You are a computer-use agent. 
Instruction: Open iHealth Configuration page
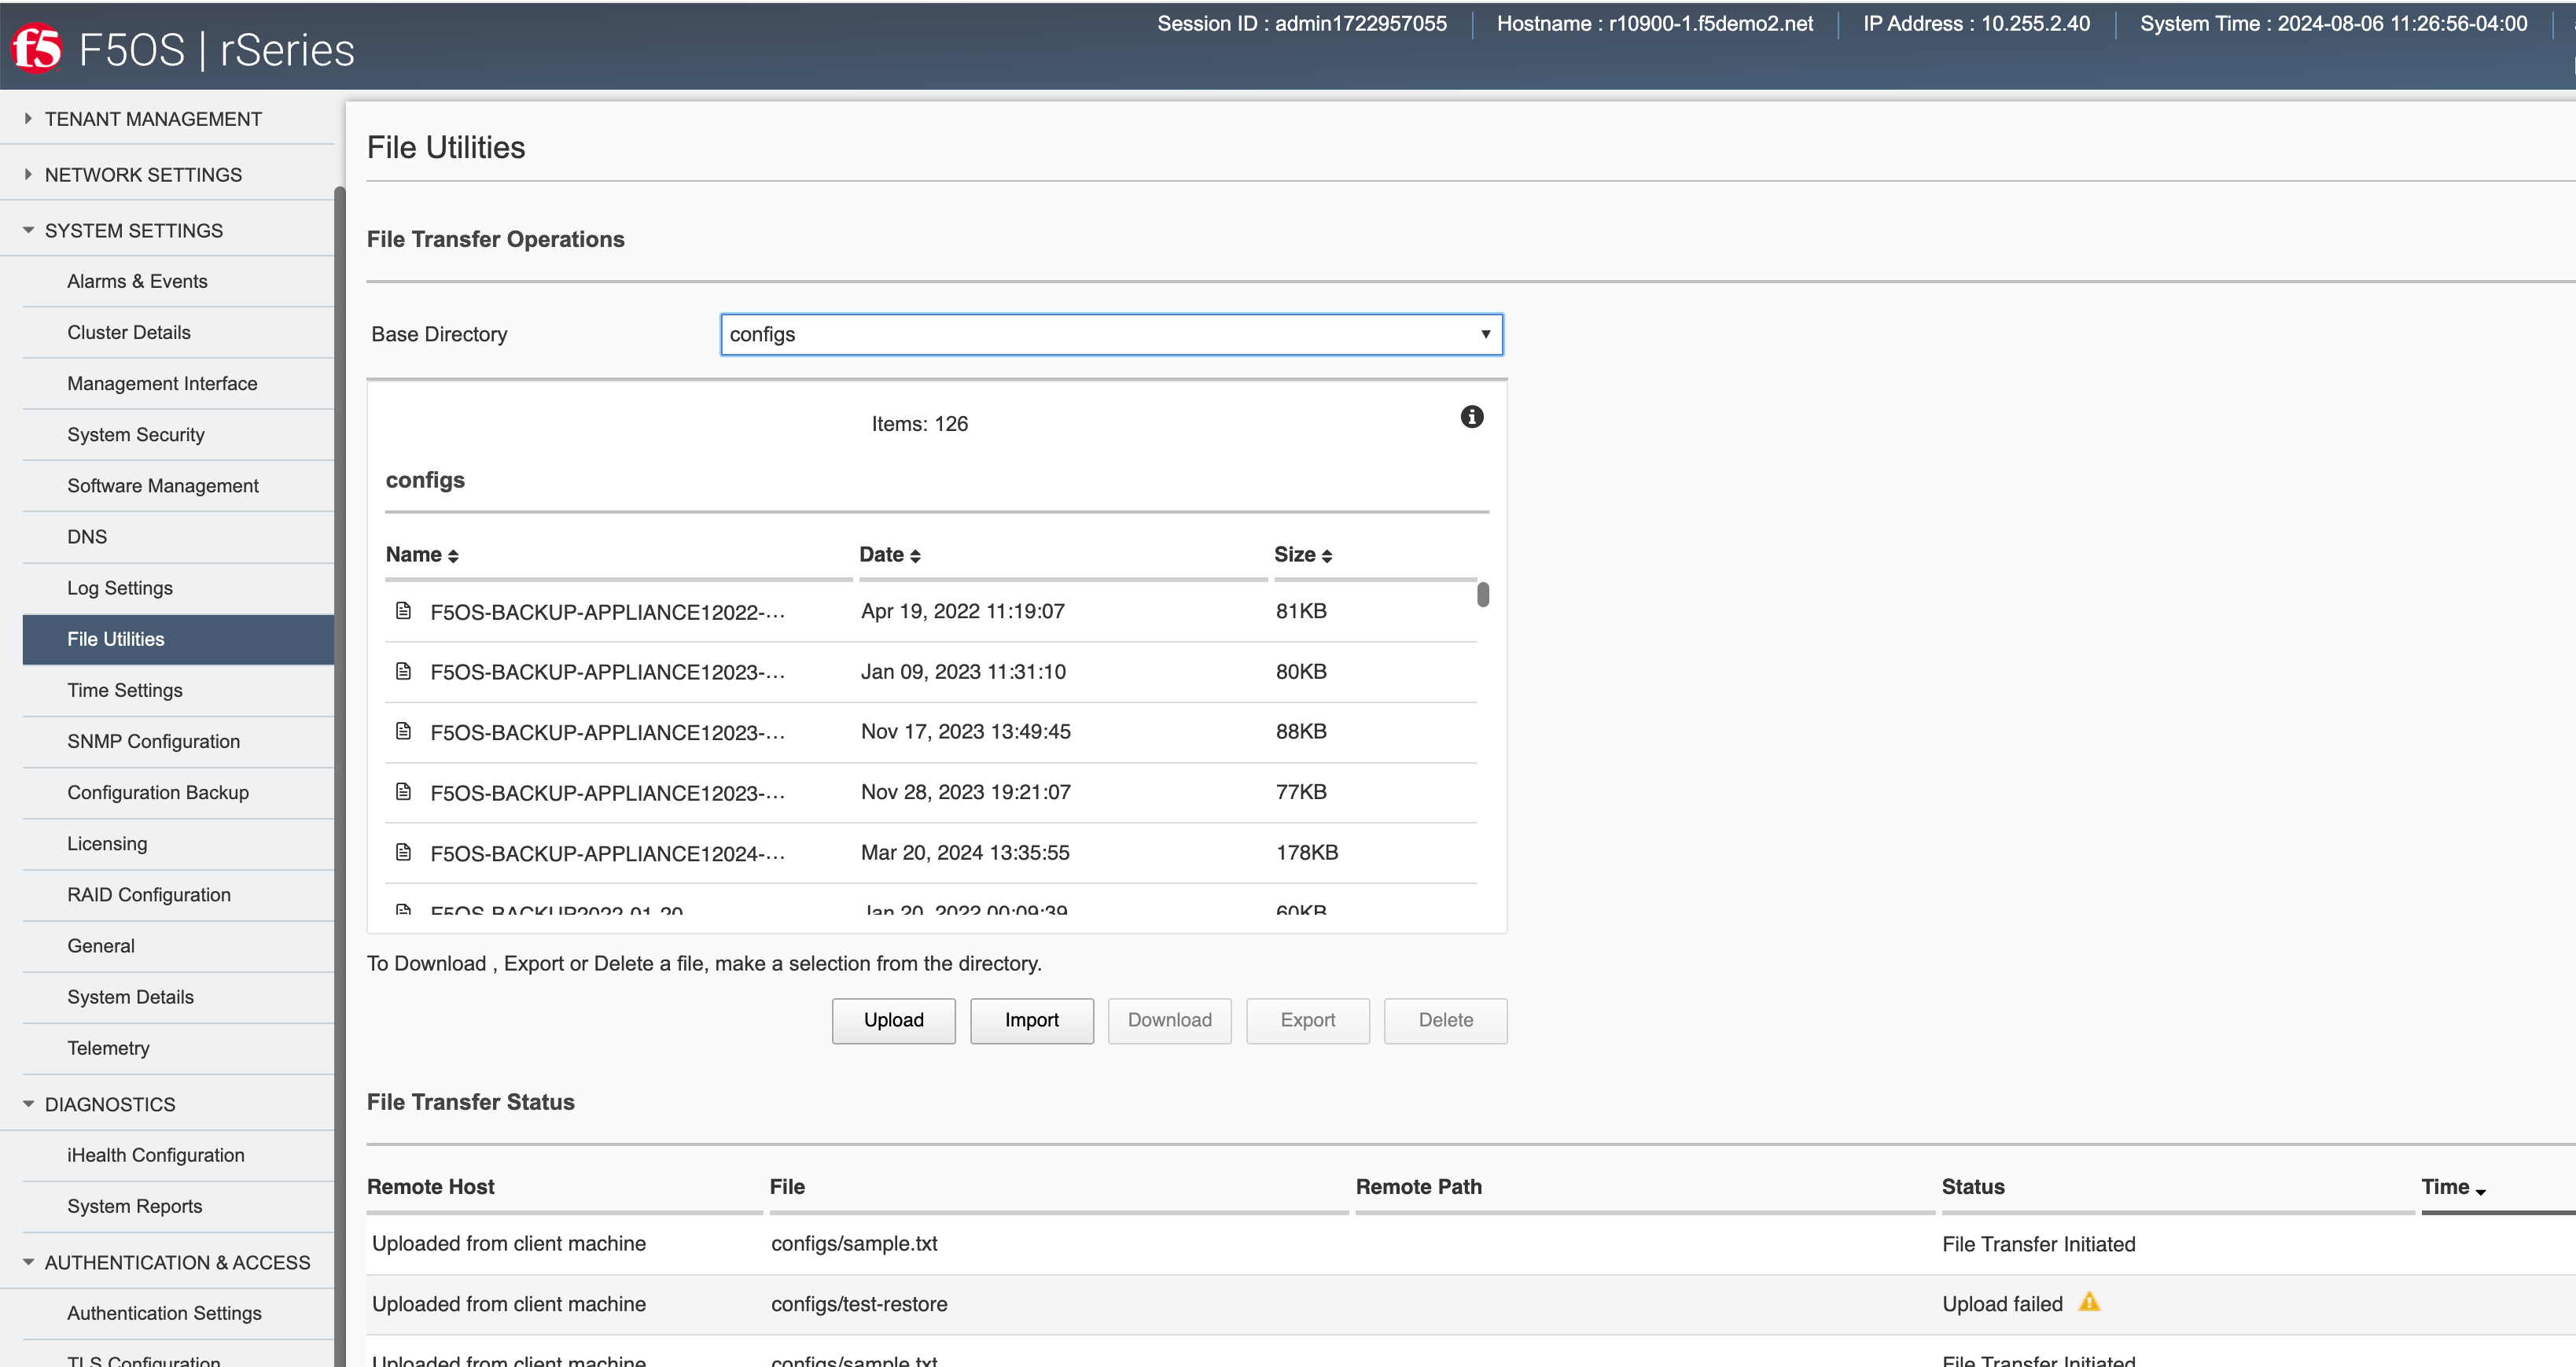click(x=156, y=1155)
